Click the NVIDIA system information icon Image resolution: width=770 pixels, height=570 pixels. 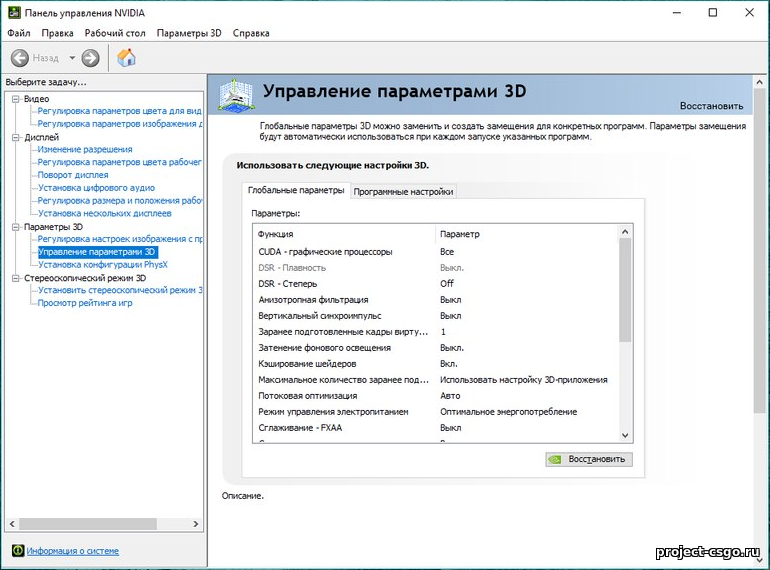click(18, 550)
